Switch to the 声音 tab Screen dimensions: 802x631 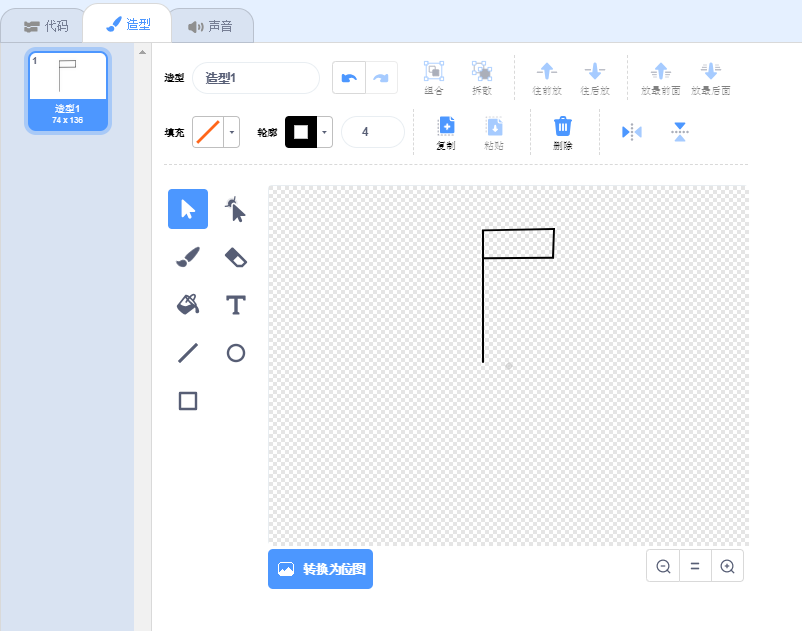coord(211,26)
